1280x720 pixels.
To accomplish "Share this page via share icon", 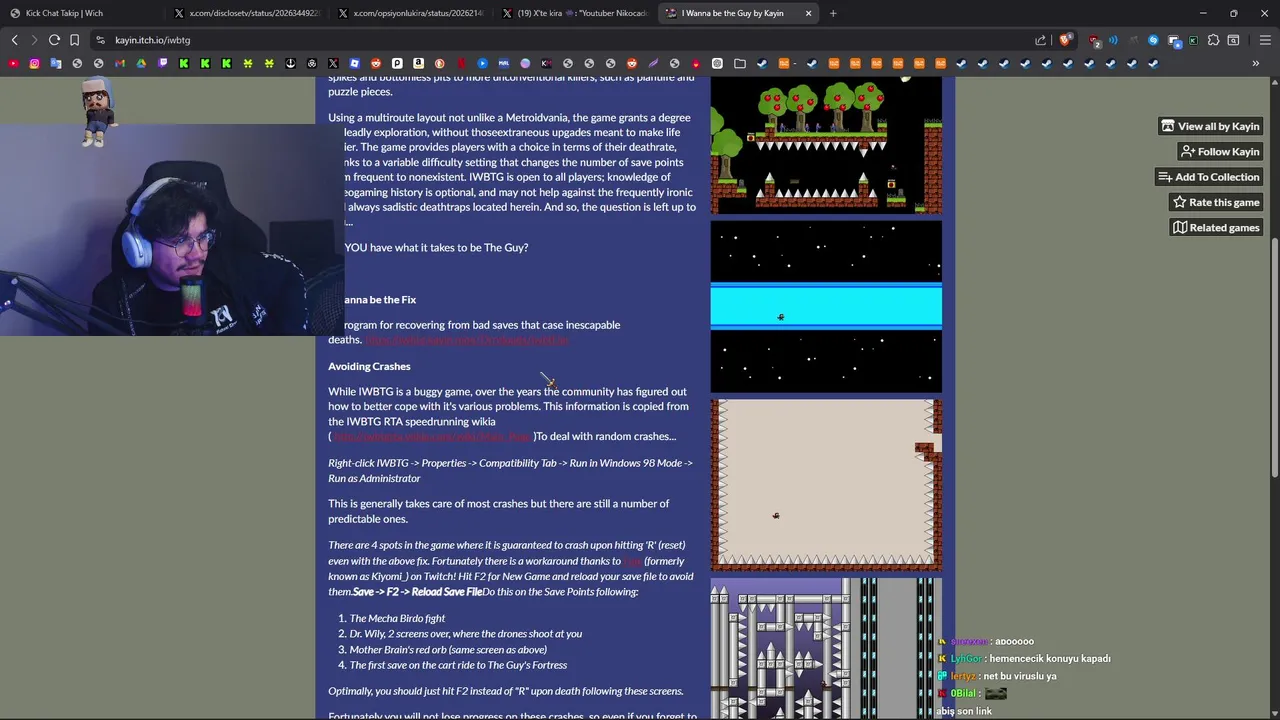I will [1040, 40].
